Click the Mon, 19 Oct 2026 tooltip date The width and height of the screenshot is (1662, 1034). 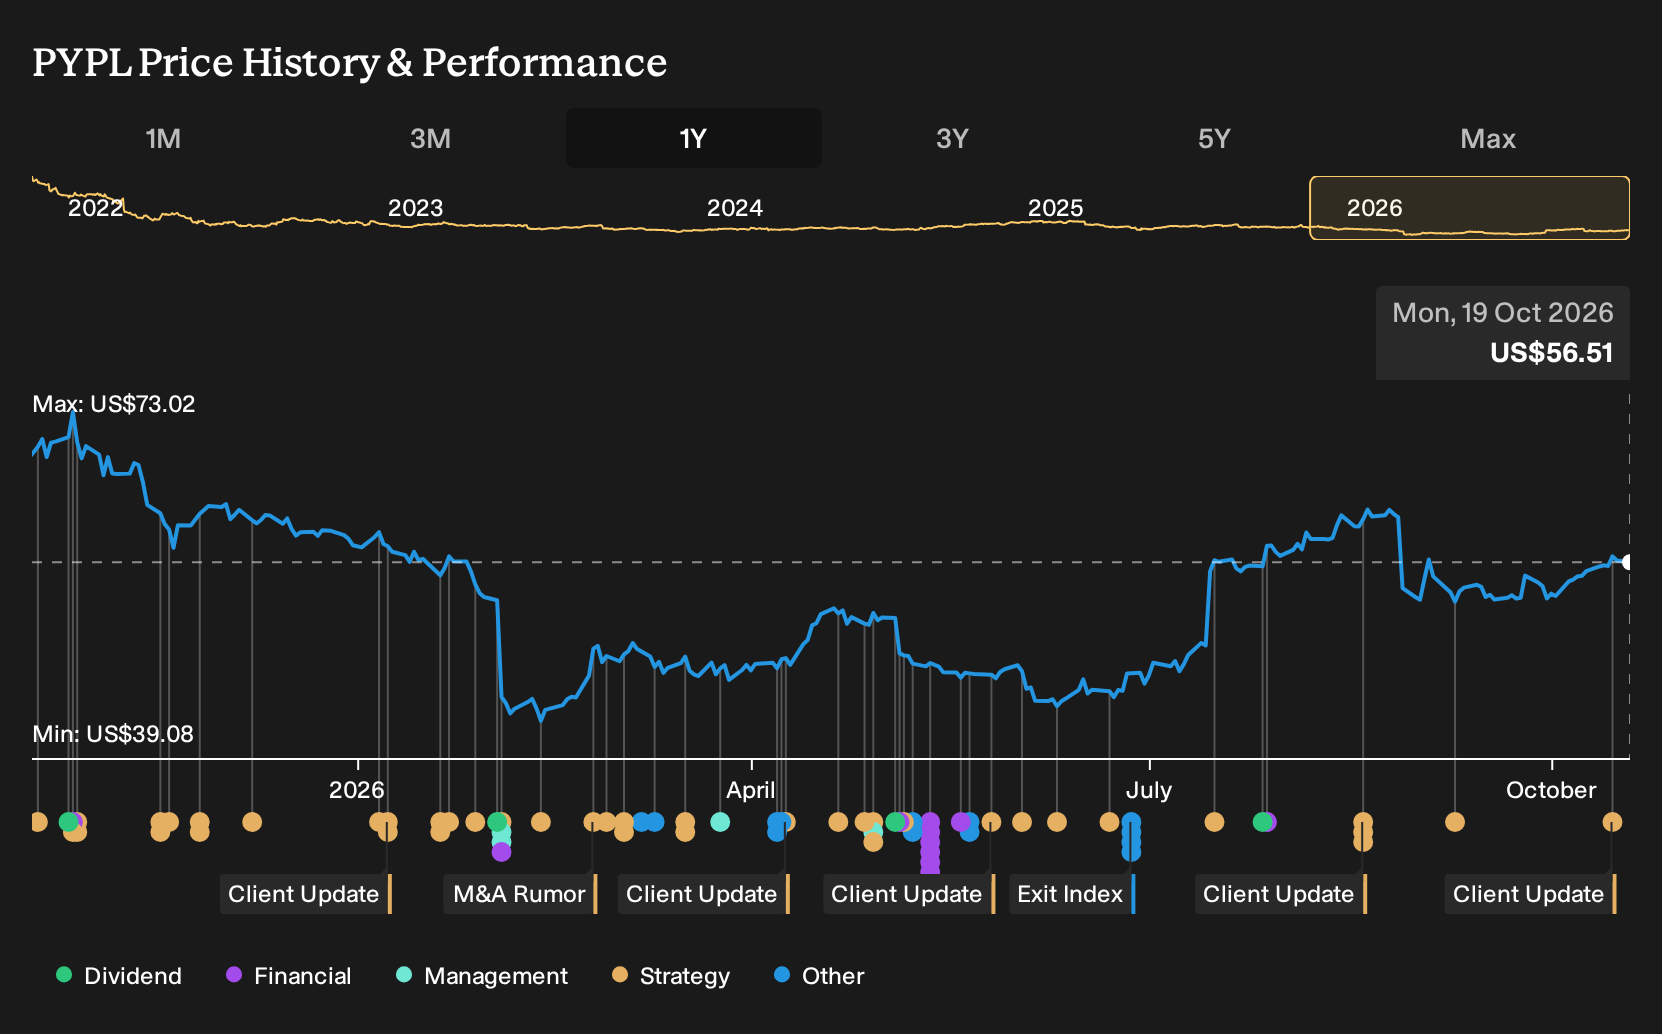pyautogui.click(x=1503, y=313)
